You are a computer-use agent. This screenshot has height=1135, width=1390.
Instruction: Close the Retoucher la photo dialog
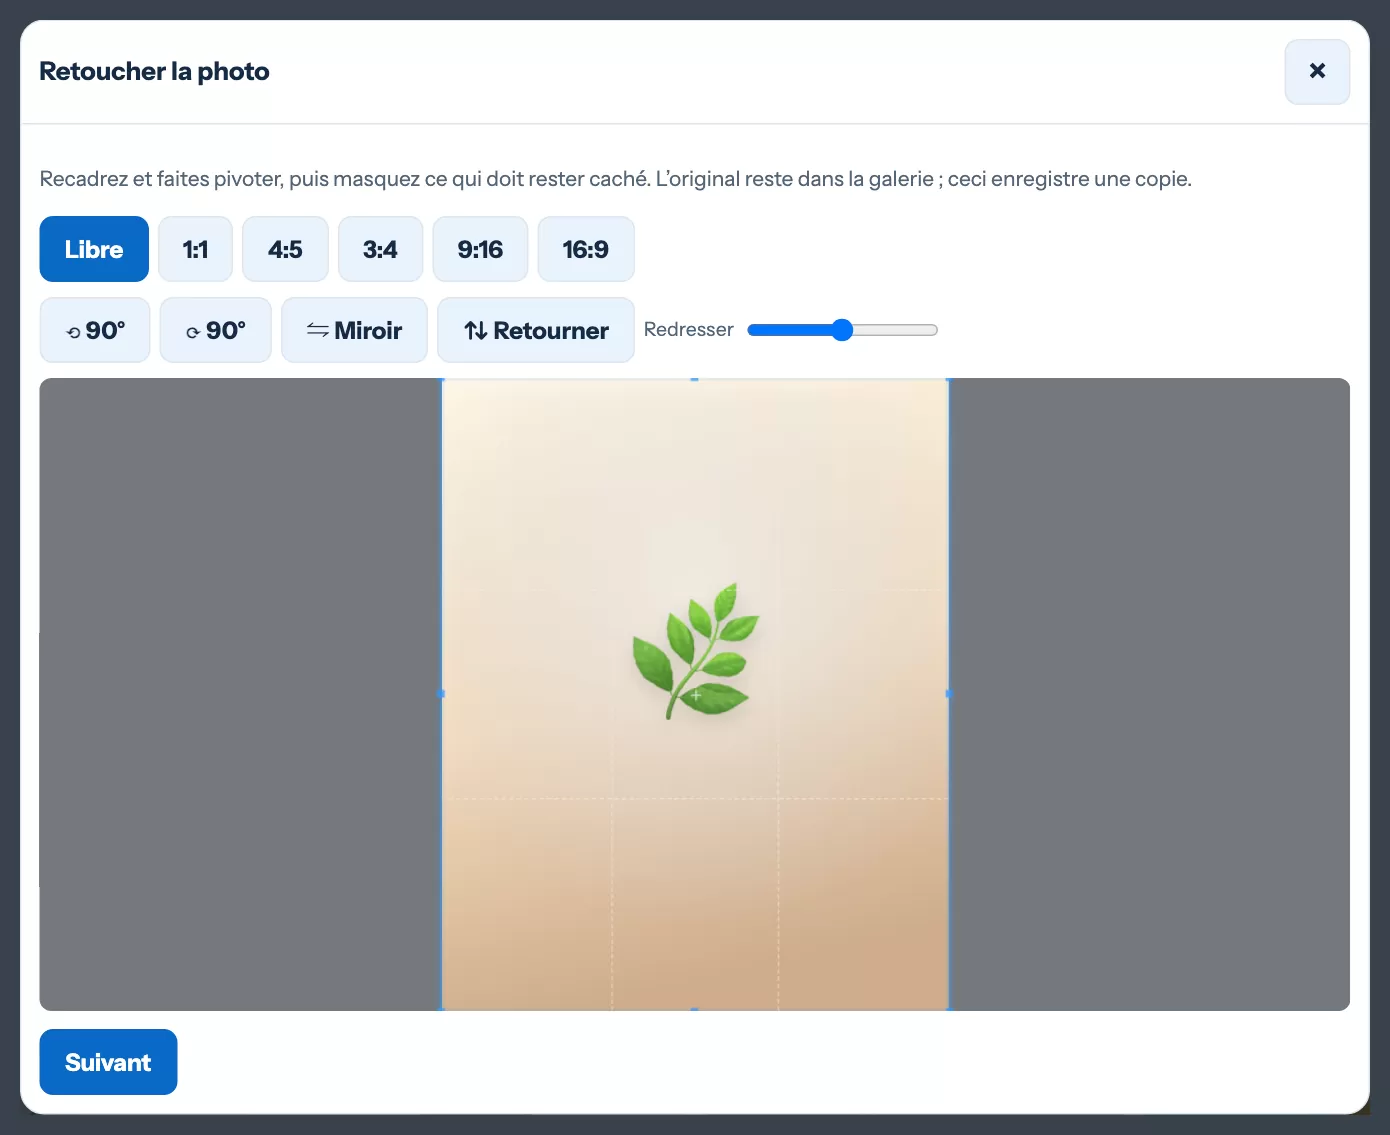pyautogui.click(x=1317, y=71)
